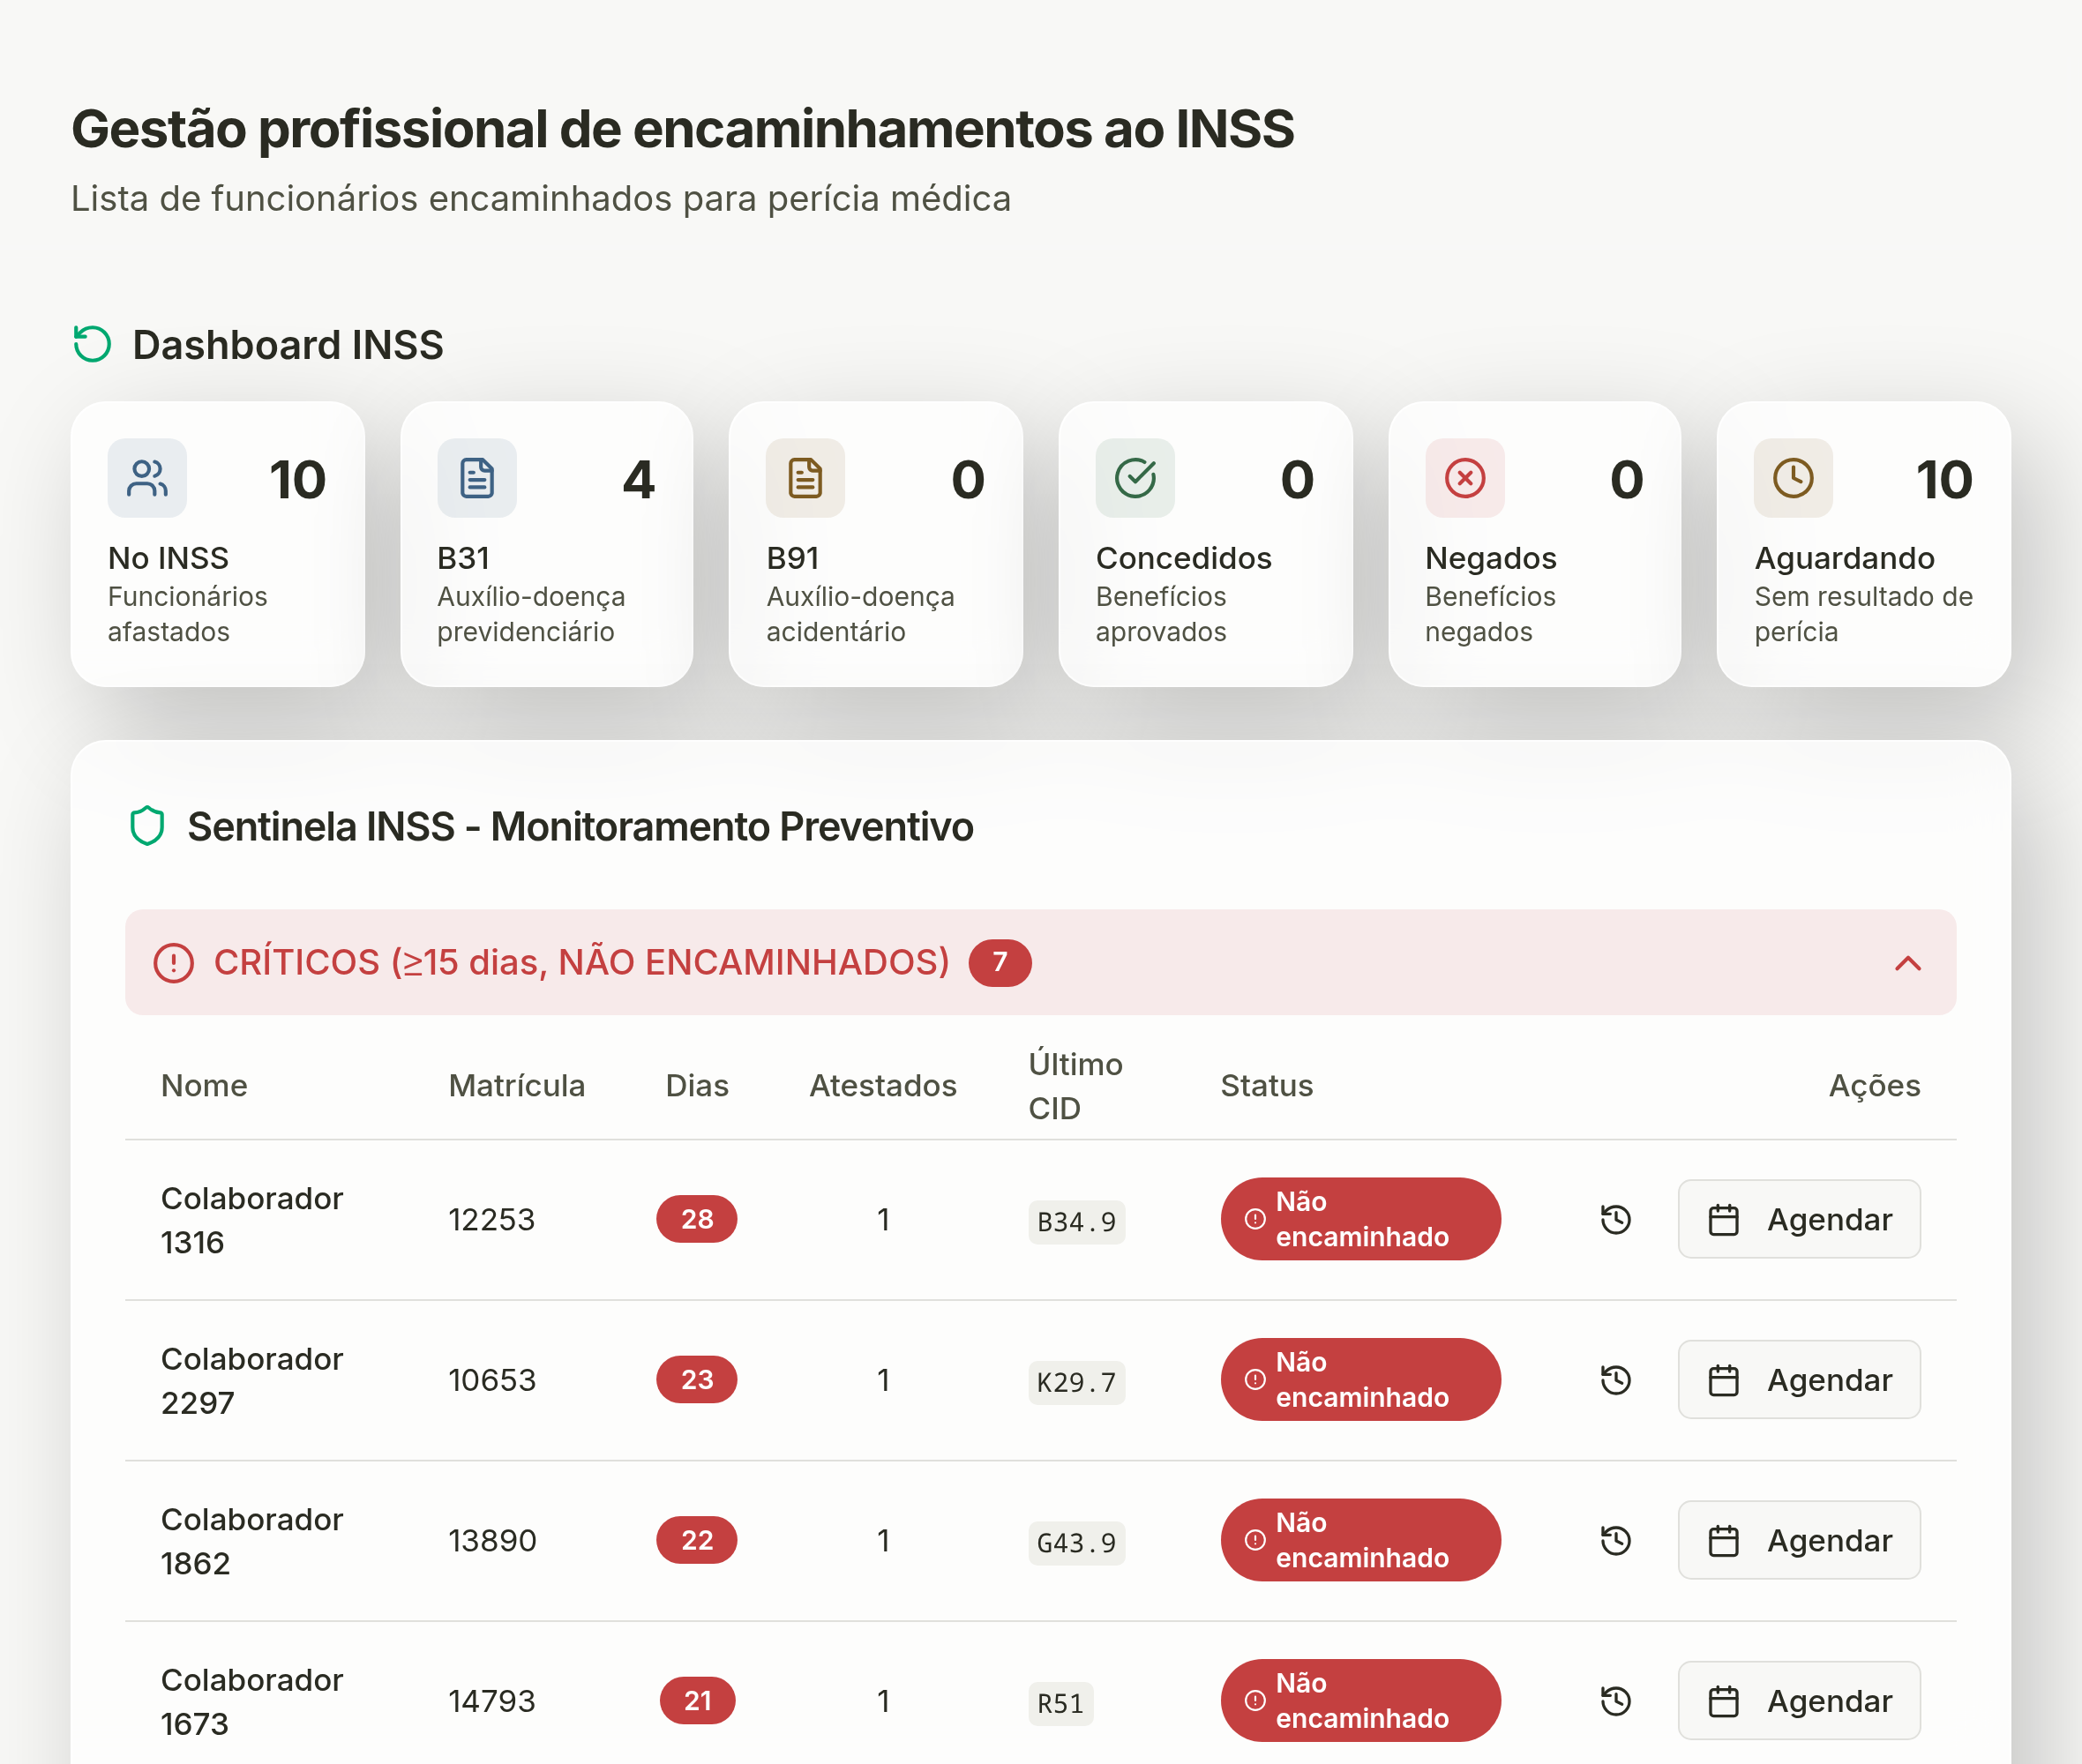Click the clock icon on Aguardando card

pos(1793,478)
